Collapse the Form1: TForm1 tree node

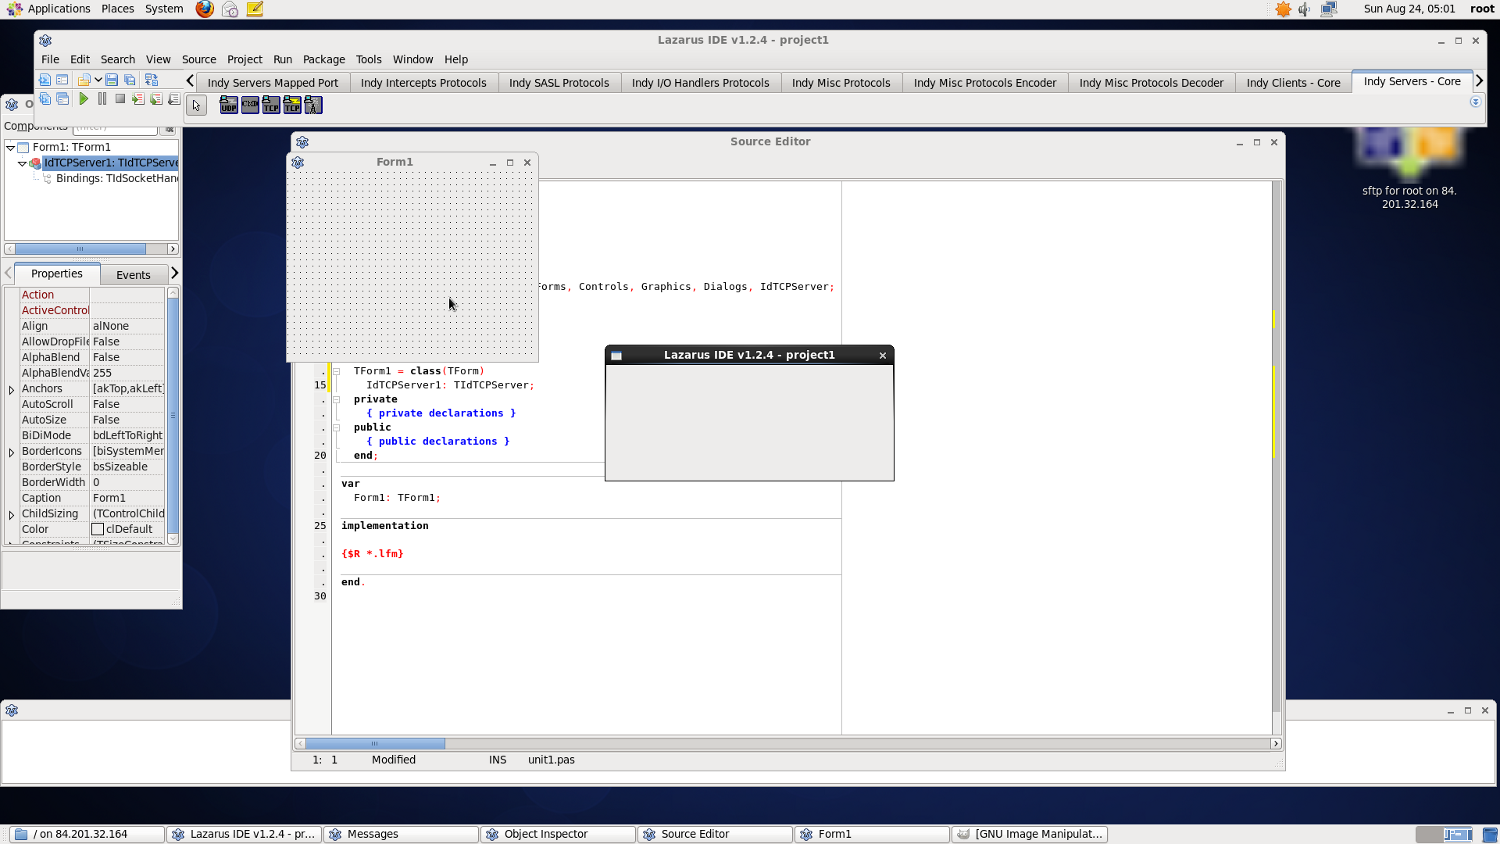point(11,147)
